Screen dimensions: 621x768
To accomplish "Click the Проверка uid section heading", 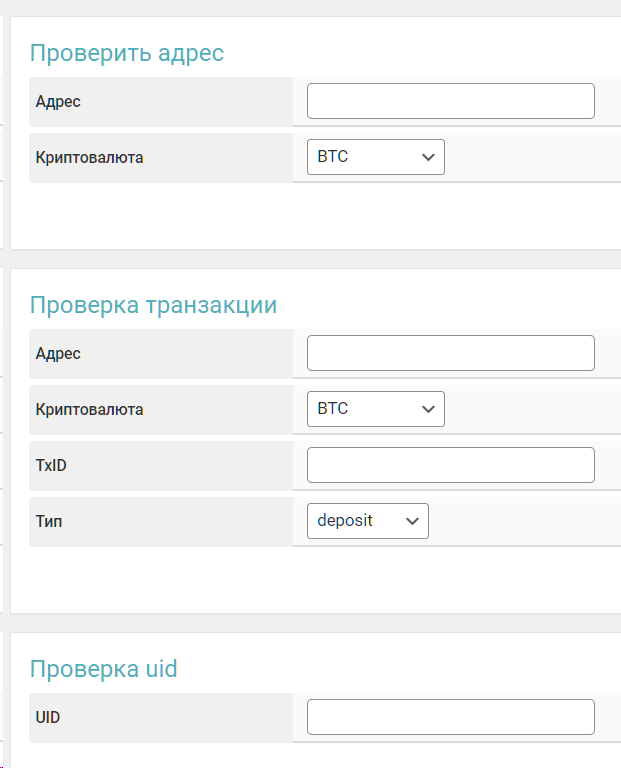I will click(103, 669).
